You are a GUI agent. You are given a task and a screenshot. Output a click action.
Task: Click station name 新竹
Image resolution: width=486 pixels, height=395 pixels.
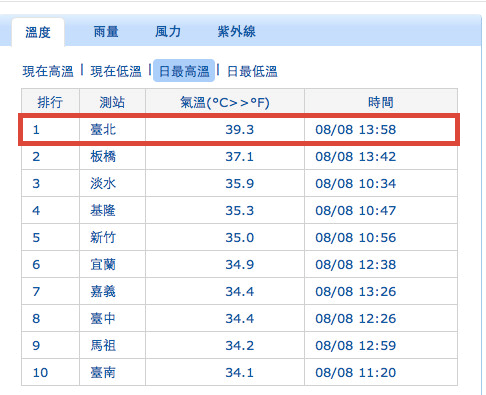click(x=103, y=237)
